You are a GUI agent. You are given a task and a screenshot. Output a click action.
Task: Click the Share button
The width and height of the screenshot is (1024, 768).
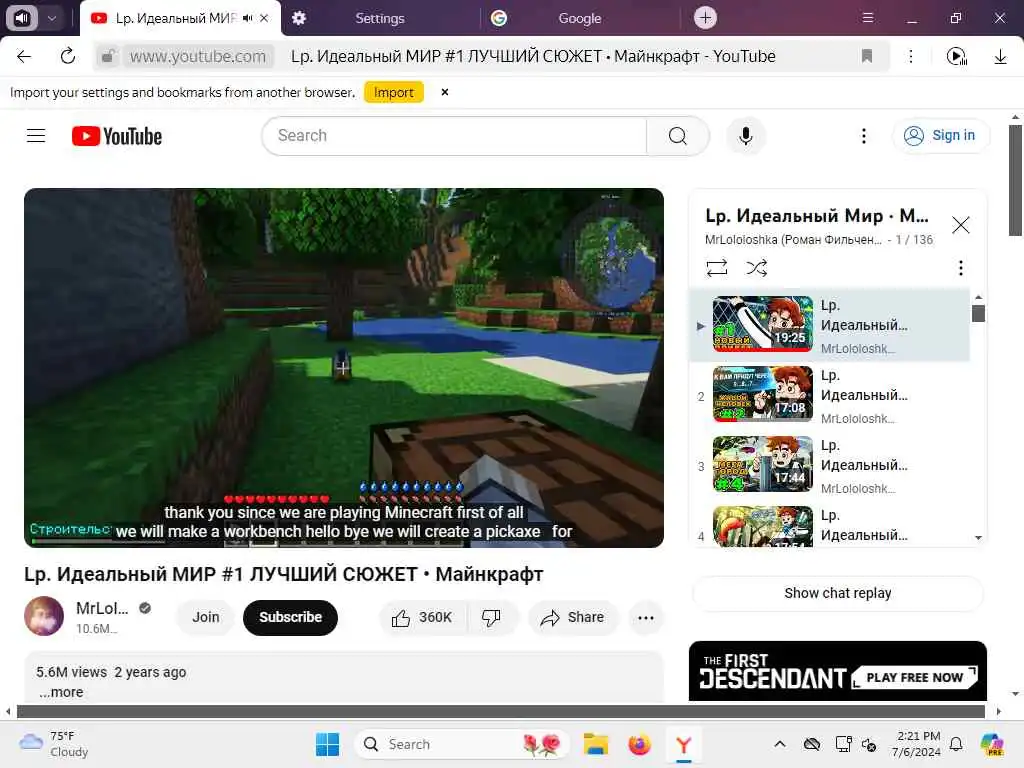(x=573, y=617)
